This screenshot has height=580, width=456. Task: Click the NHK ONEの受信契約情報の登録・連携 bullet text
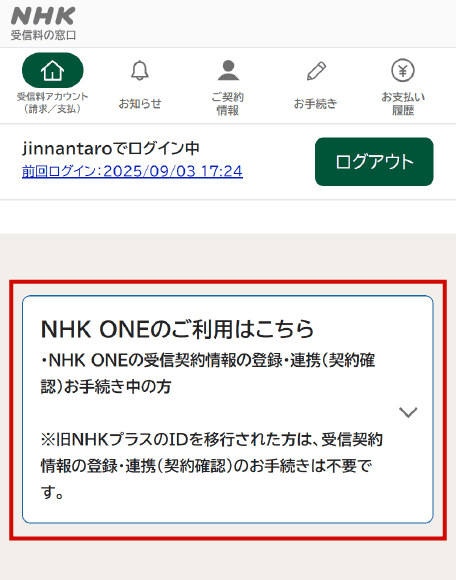pos(208,373)
